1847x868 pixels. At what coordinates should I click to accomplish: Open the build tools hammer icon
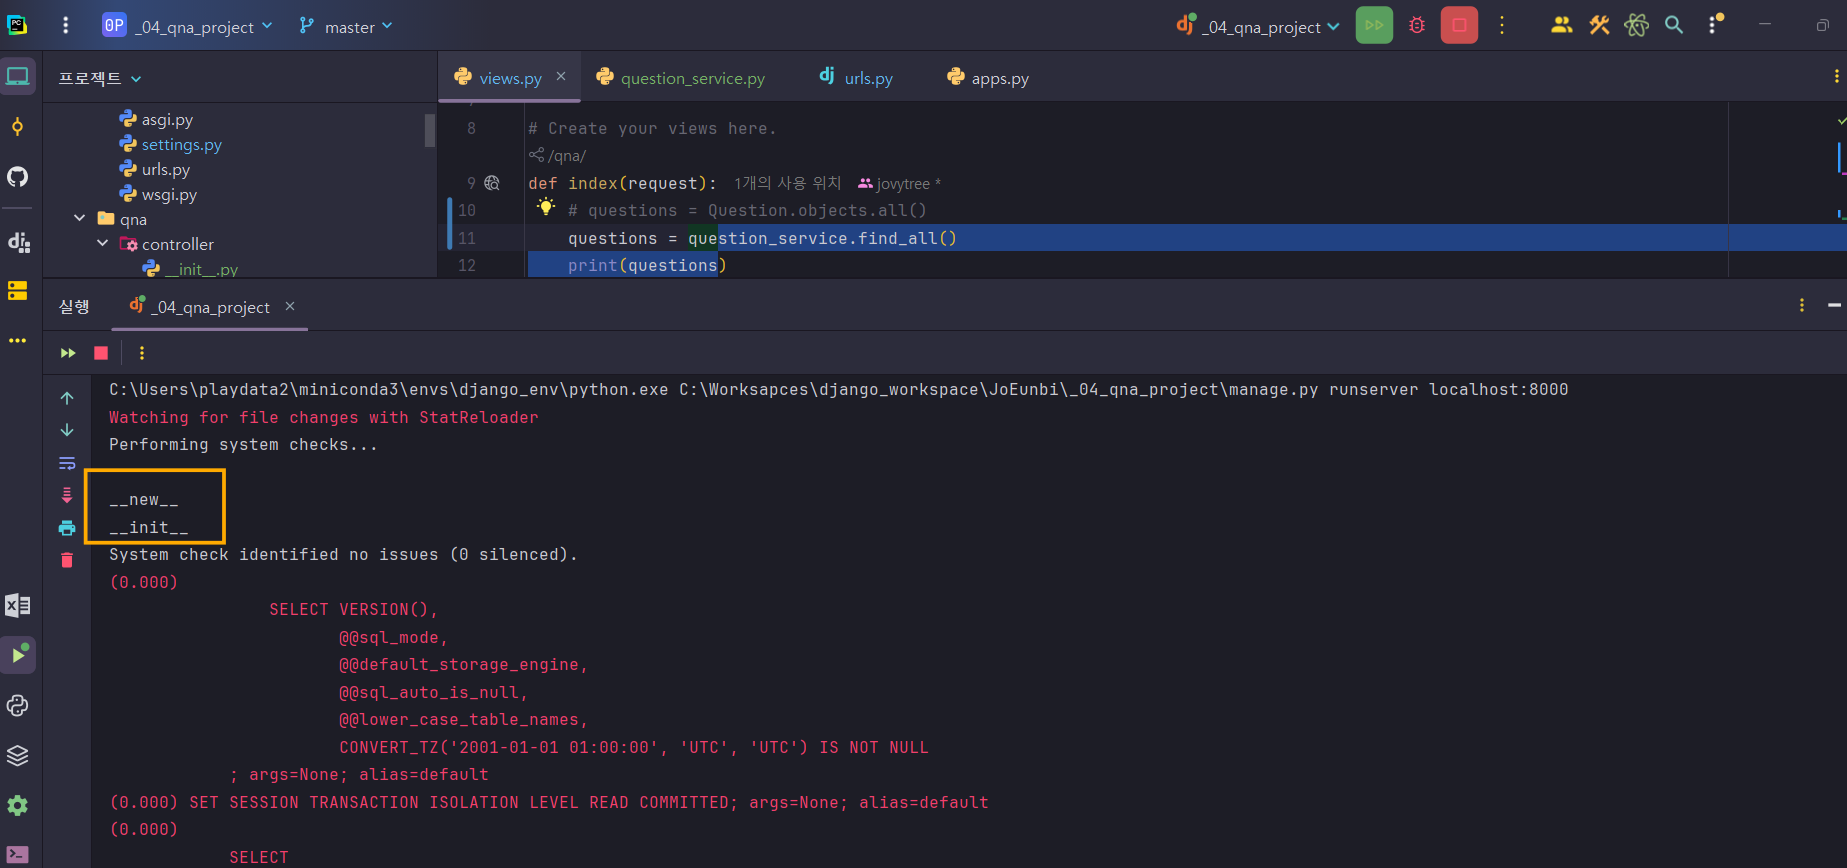coord(1599,25)
